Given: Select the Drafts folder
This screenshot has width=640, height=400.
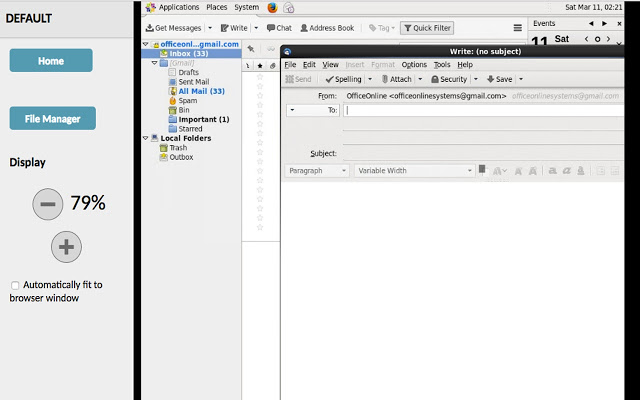Looking at the screenshot, I should [189, 72].
